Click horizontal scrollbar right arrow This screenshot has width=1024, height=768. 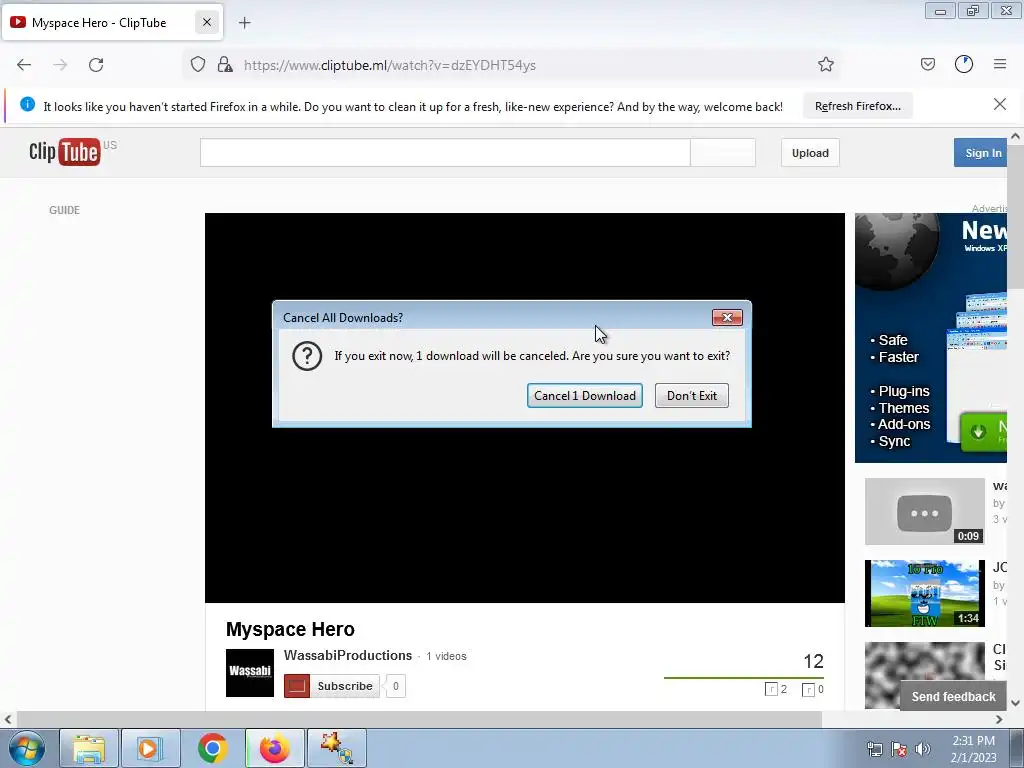(999, 720)
